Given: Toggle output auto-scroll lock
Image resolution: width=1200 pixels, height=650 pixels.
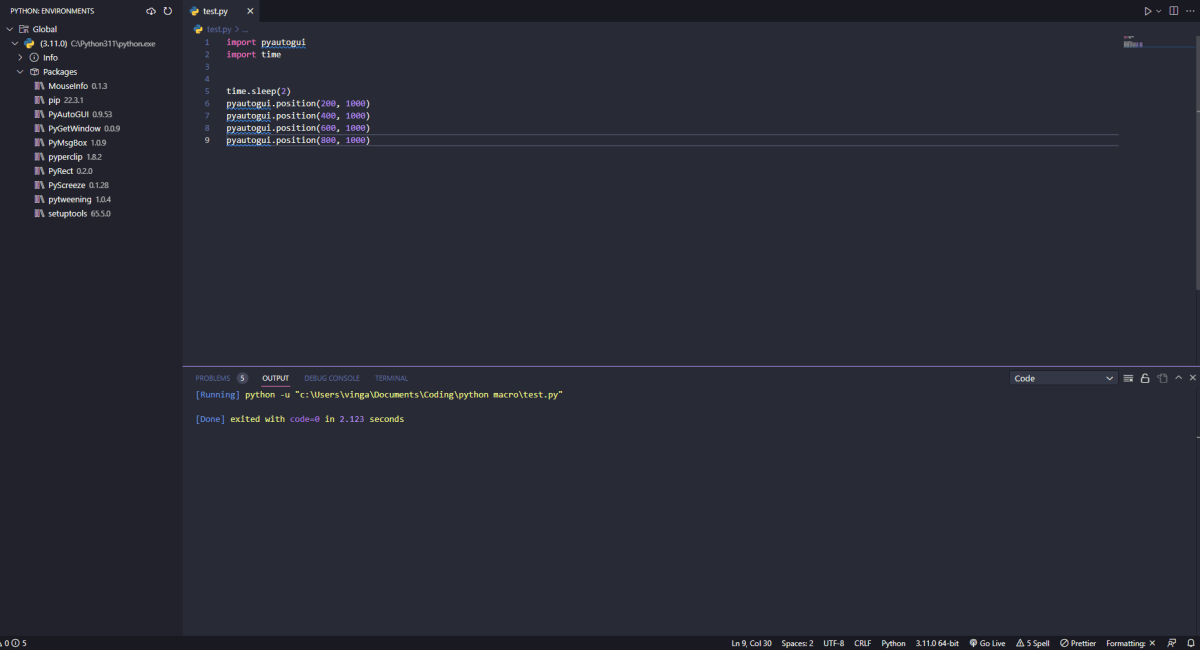Looking at the screenshot, I should [x=1145, y=378].
